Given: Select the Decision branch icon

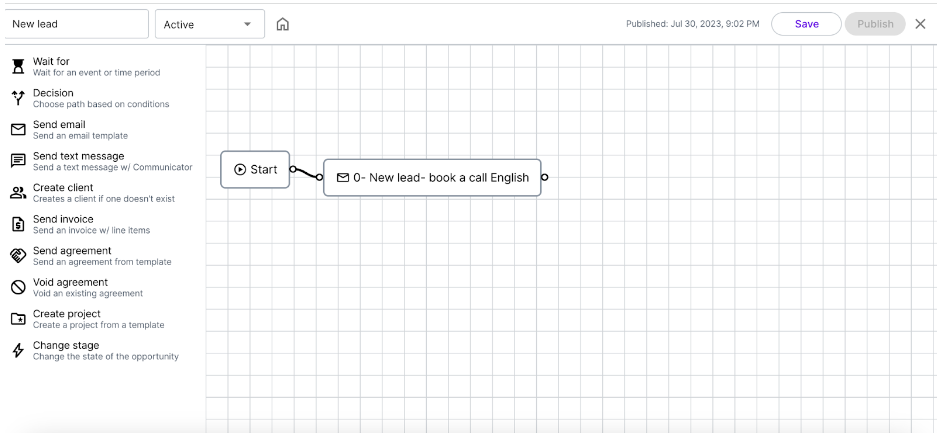Looking at the screenshot, I should coord(18,98).
